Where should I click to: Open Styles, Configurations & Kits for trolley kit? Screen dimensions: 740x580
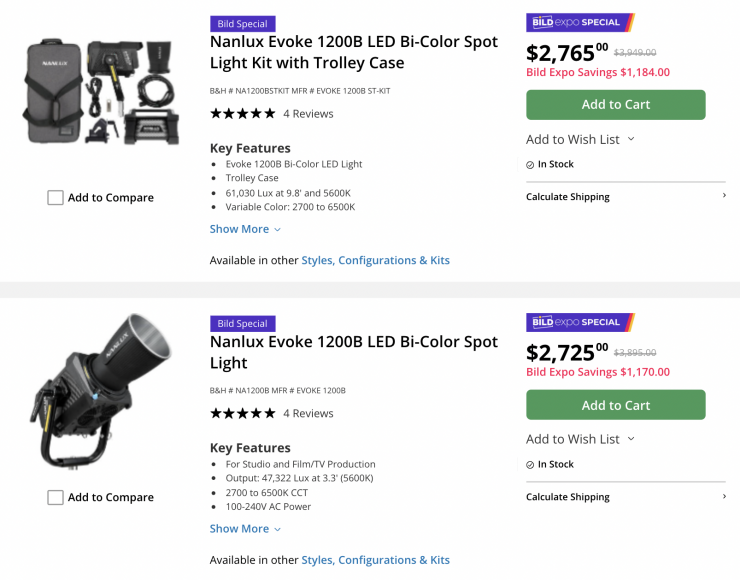point(375,260)
